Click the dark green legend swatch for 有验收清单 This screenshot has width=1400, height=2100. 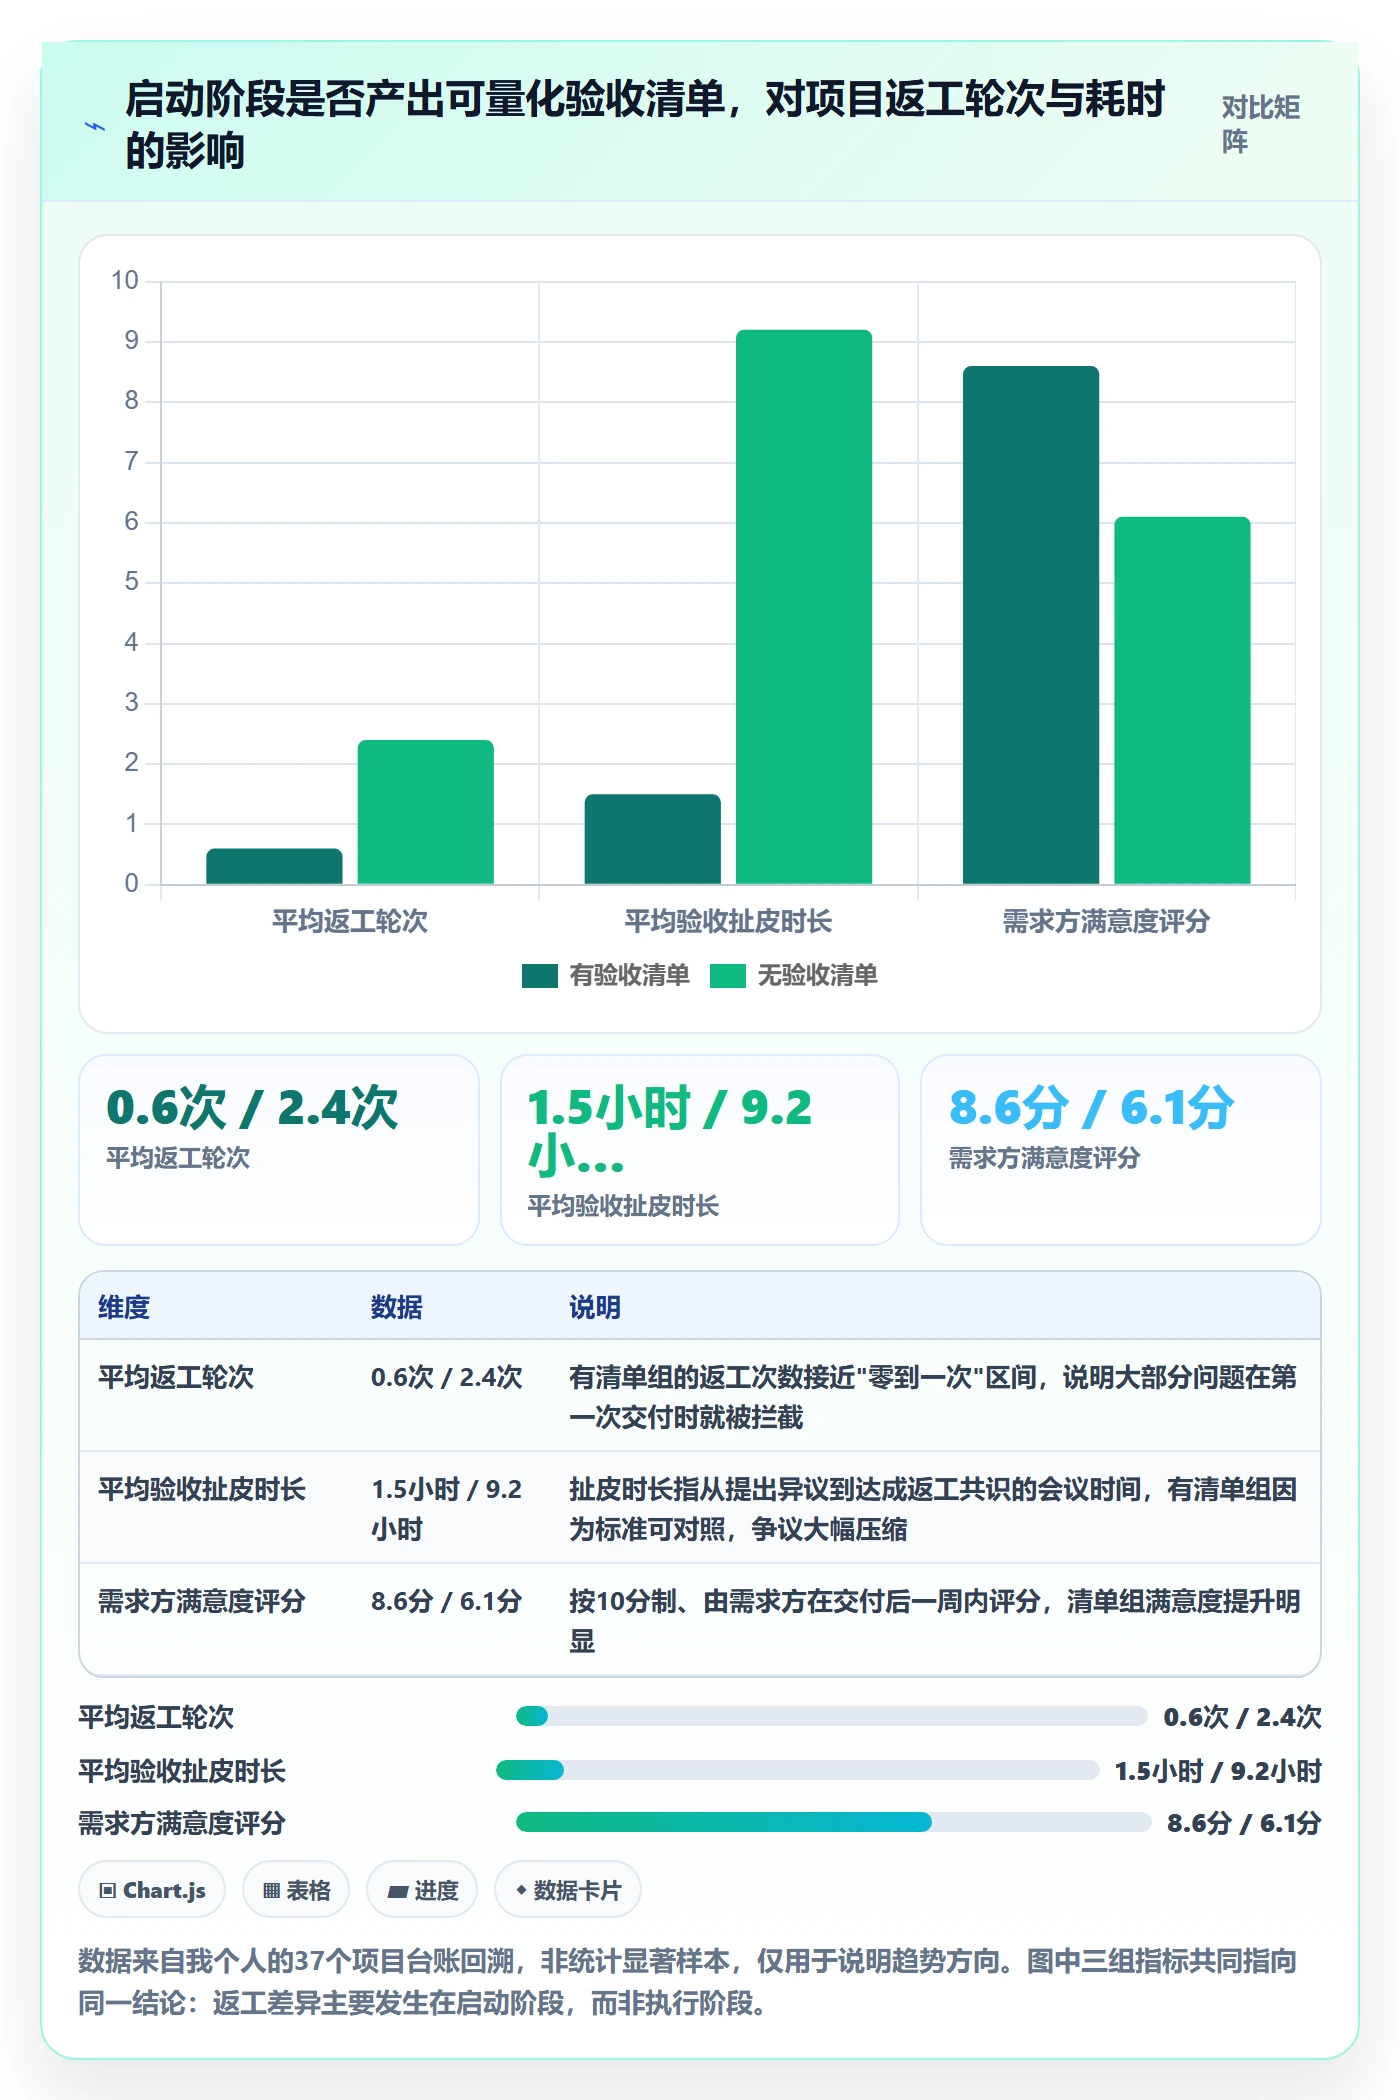(540, 976)
